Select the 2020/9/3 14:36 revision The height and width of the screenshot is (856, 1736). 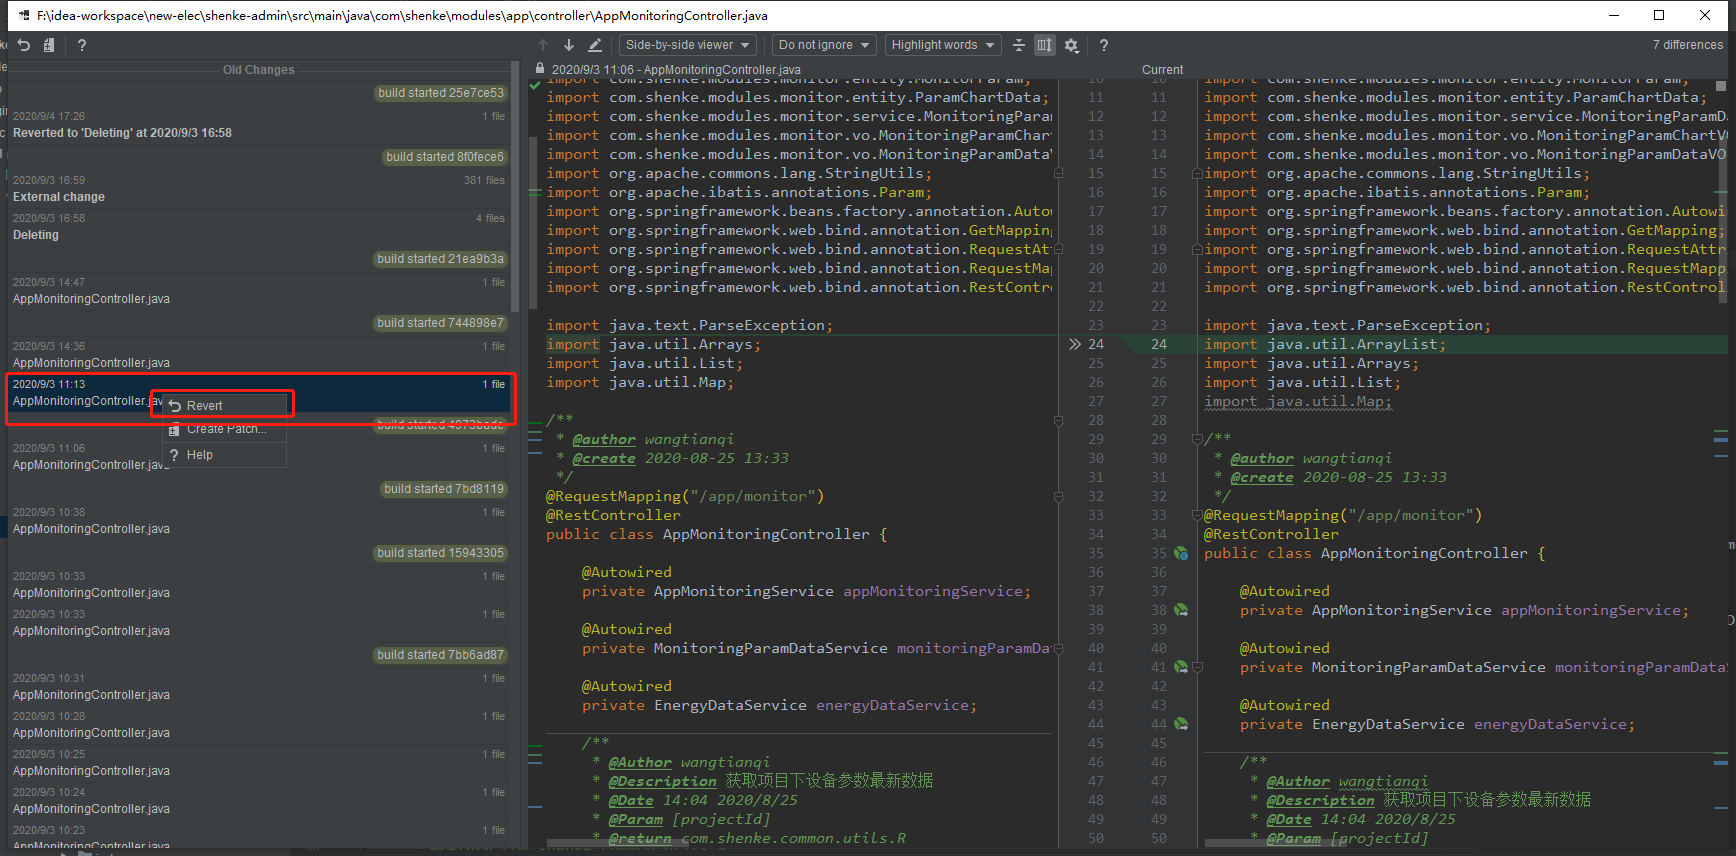(260, 355)
